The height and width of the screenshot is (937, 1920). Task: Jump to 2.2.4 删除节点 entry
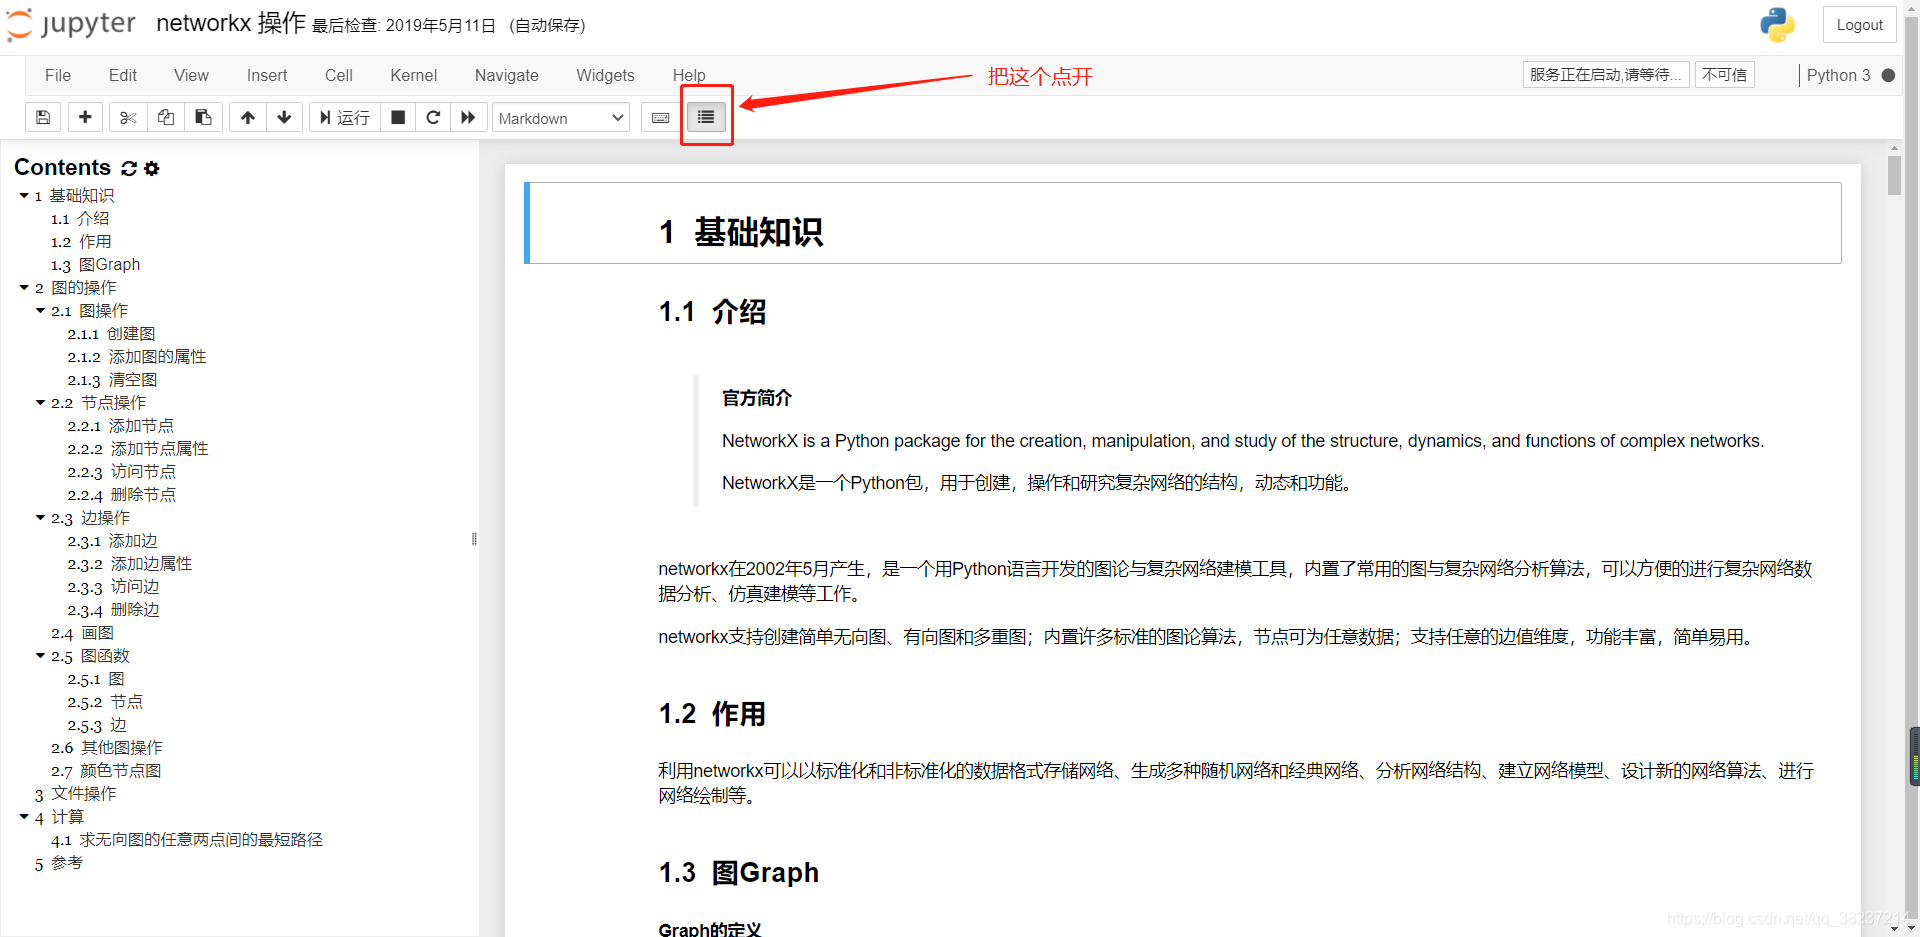click(x=121, y=494)
